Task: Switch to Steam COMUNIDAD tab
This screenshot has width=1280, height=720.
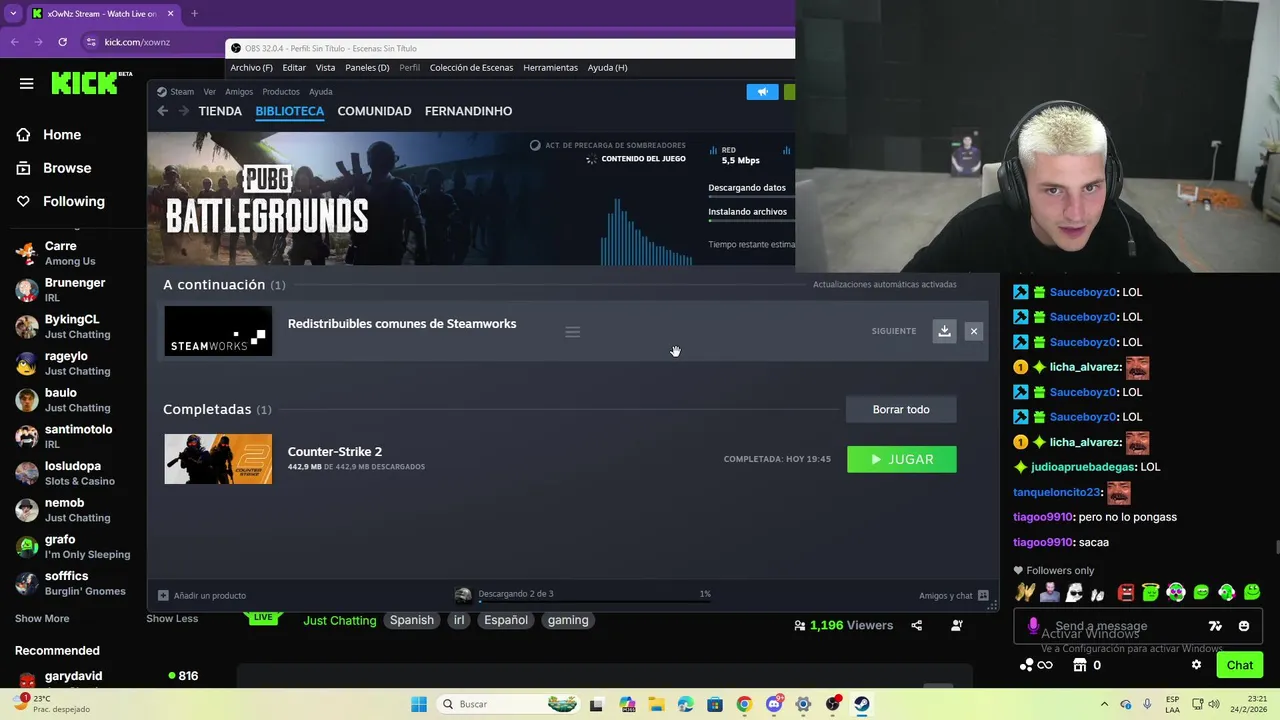Action: pyautogui.click(x=374, y=111)
